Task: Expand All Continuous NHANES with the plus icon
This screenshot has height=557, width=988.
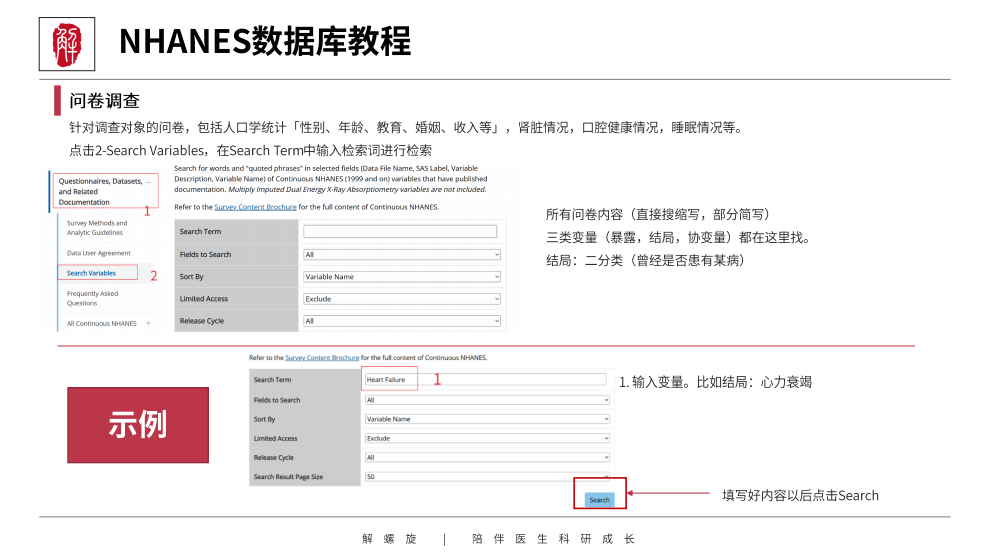Action: [149, 323]
